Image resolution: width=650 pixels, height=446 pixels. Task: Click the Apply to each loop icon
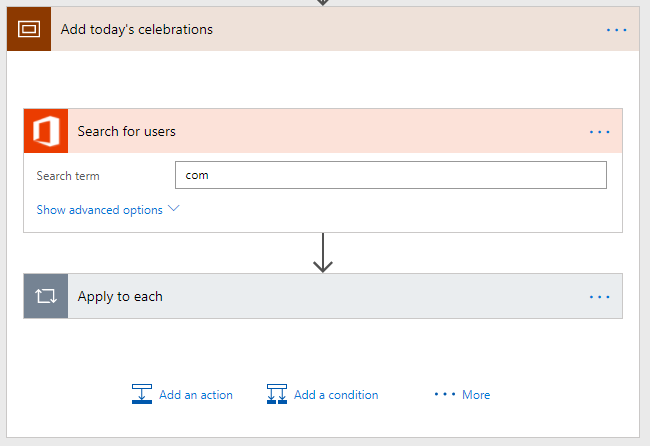(46, 296)
